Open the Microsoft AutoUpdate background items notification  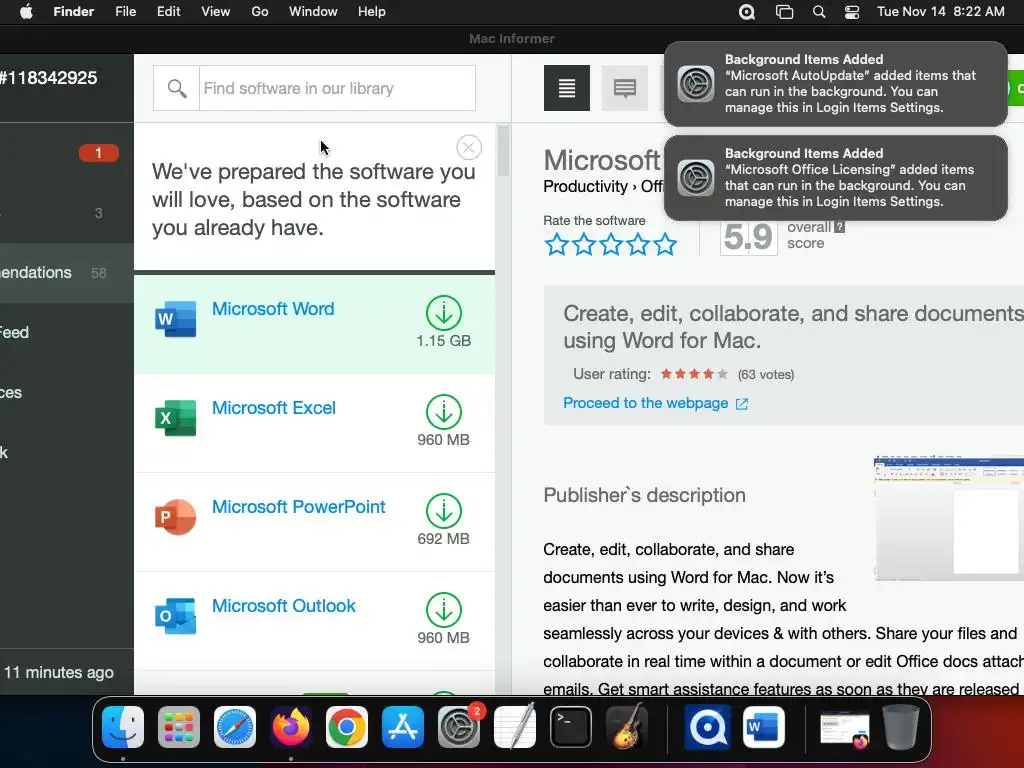pos(835,84)
